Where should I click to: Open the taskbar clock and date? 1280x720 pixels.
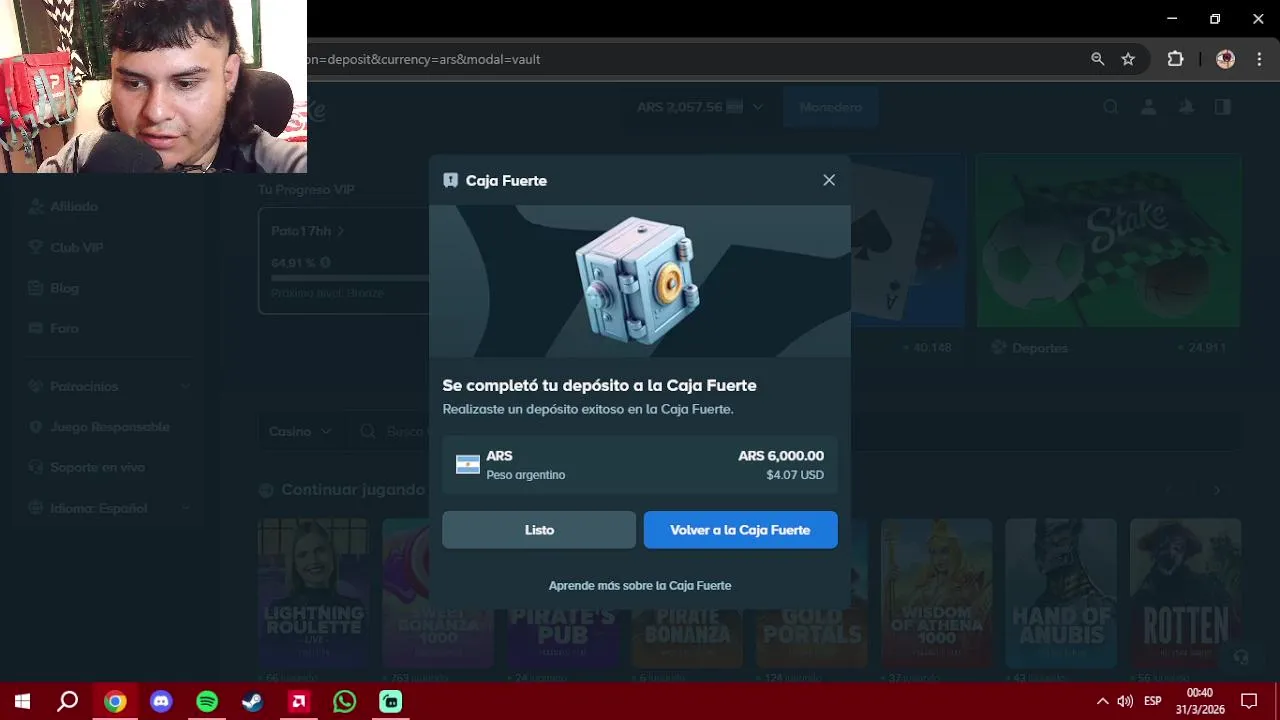1199,701
